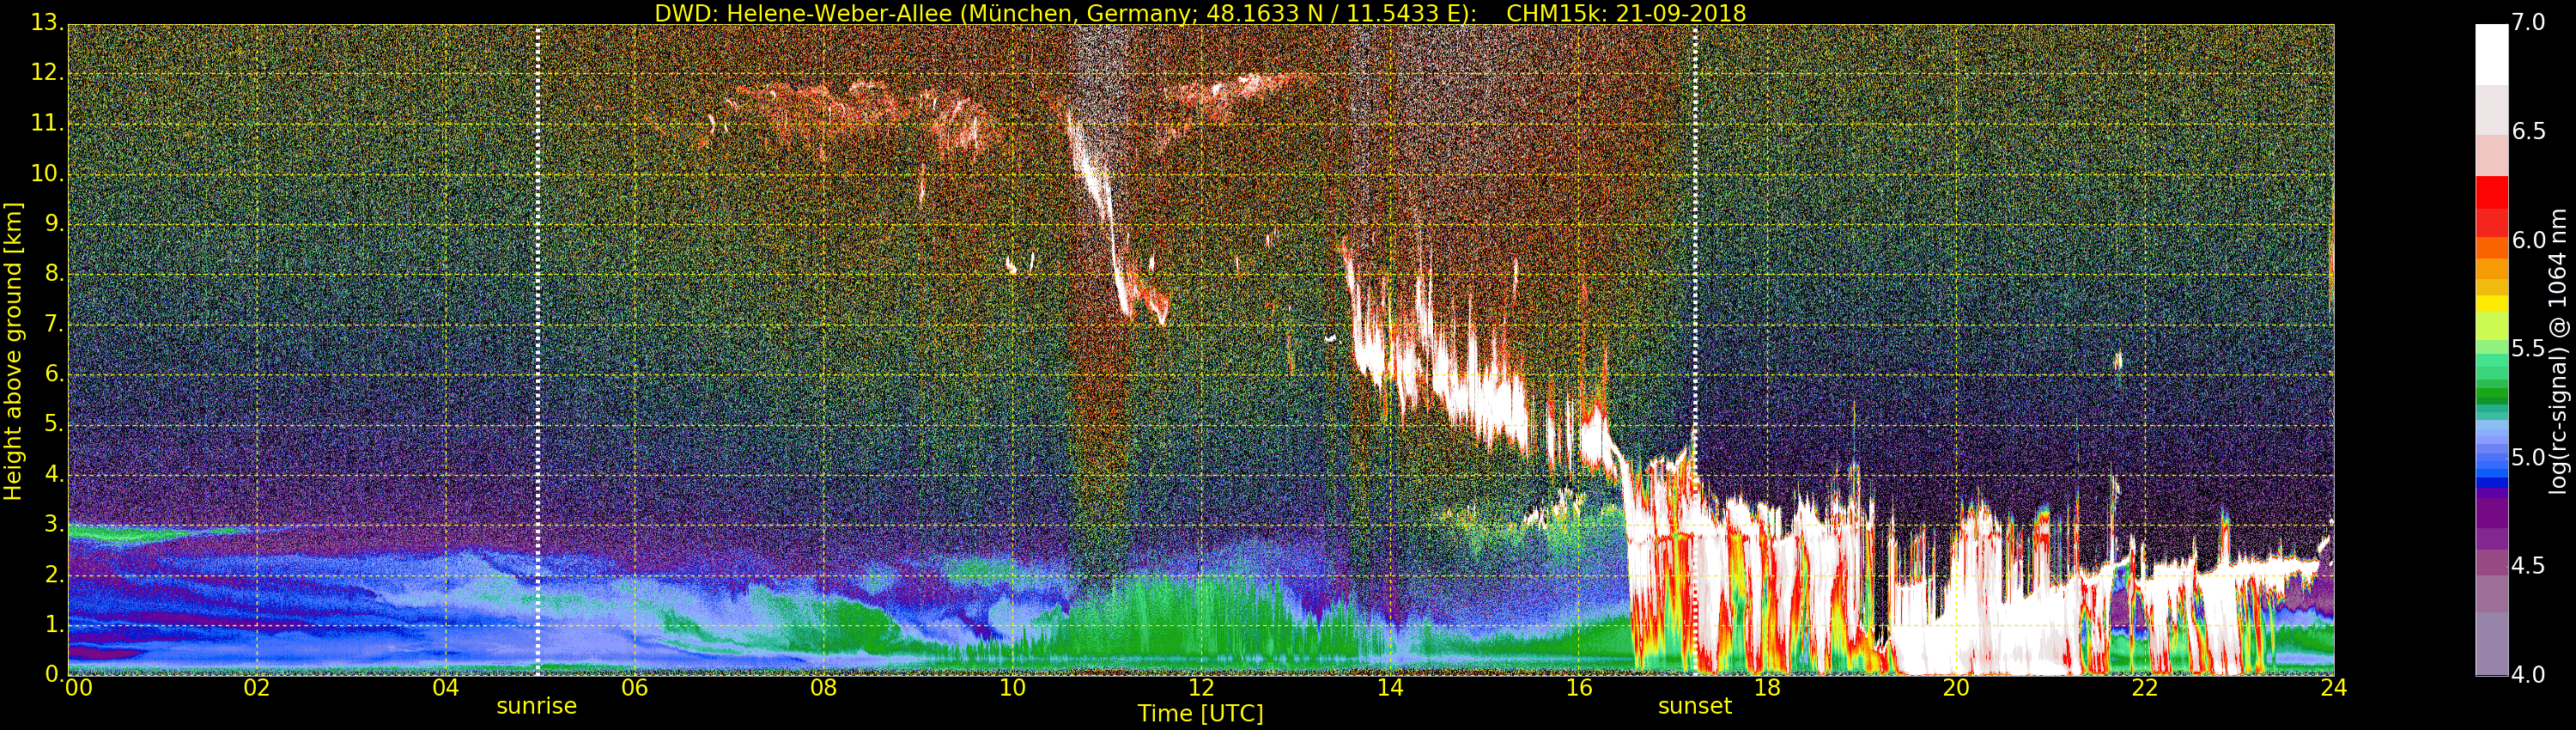Click the colorbar tick label 5.0
The image size is (2576, 730).
point(2529,458)
